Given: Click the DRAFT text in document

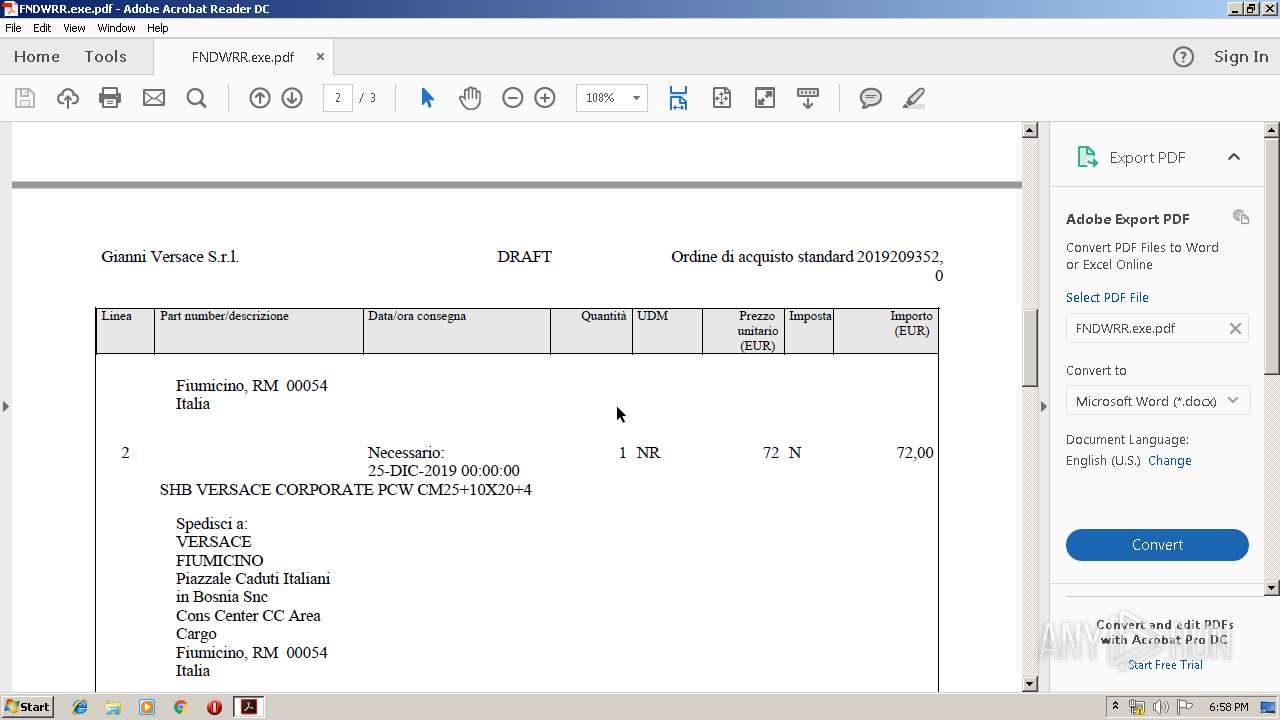Looking at the screenshot, I should 524,257.
